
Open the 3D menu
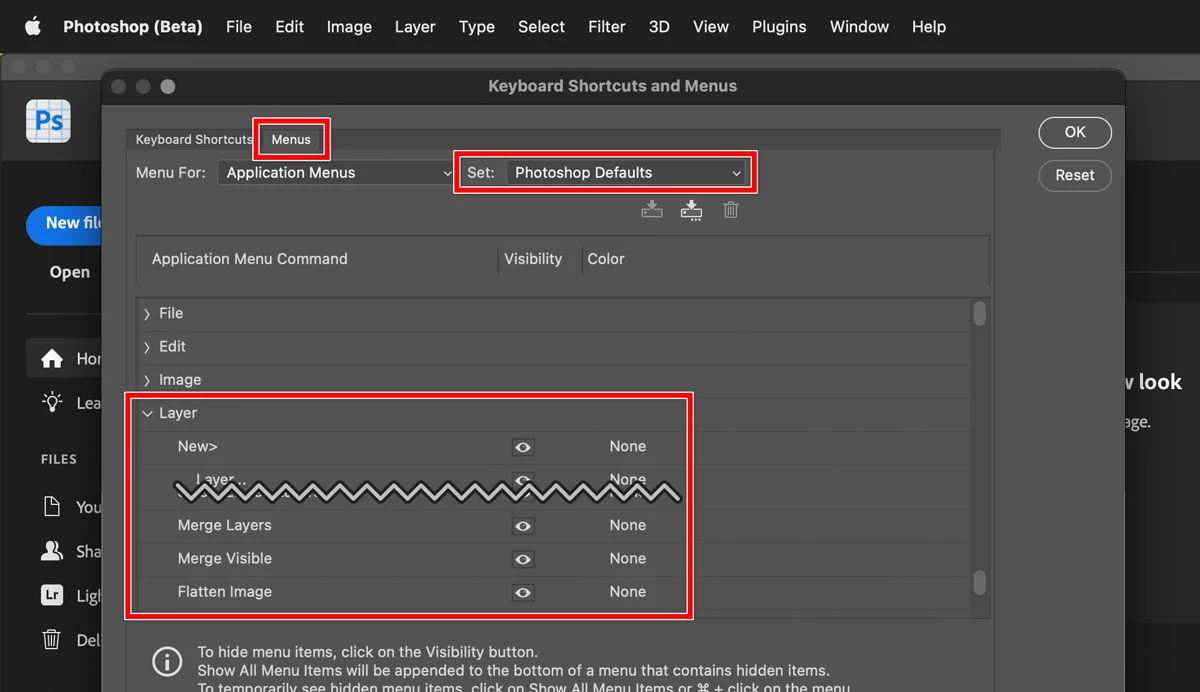point(659,27)
